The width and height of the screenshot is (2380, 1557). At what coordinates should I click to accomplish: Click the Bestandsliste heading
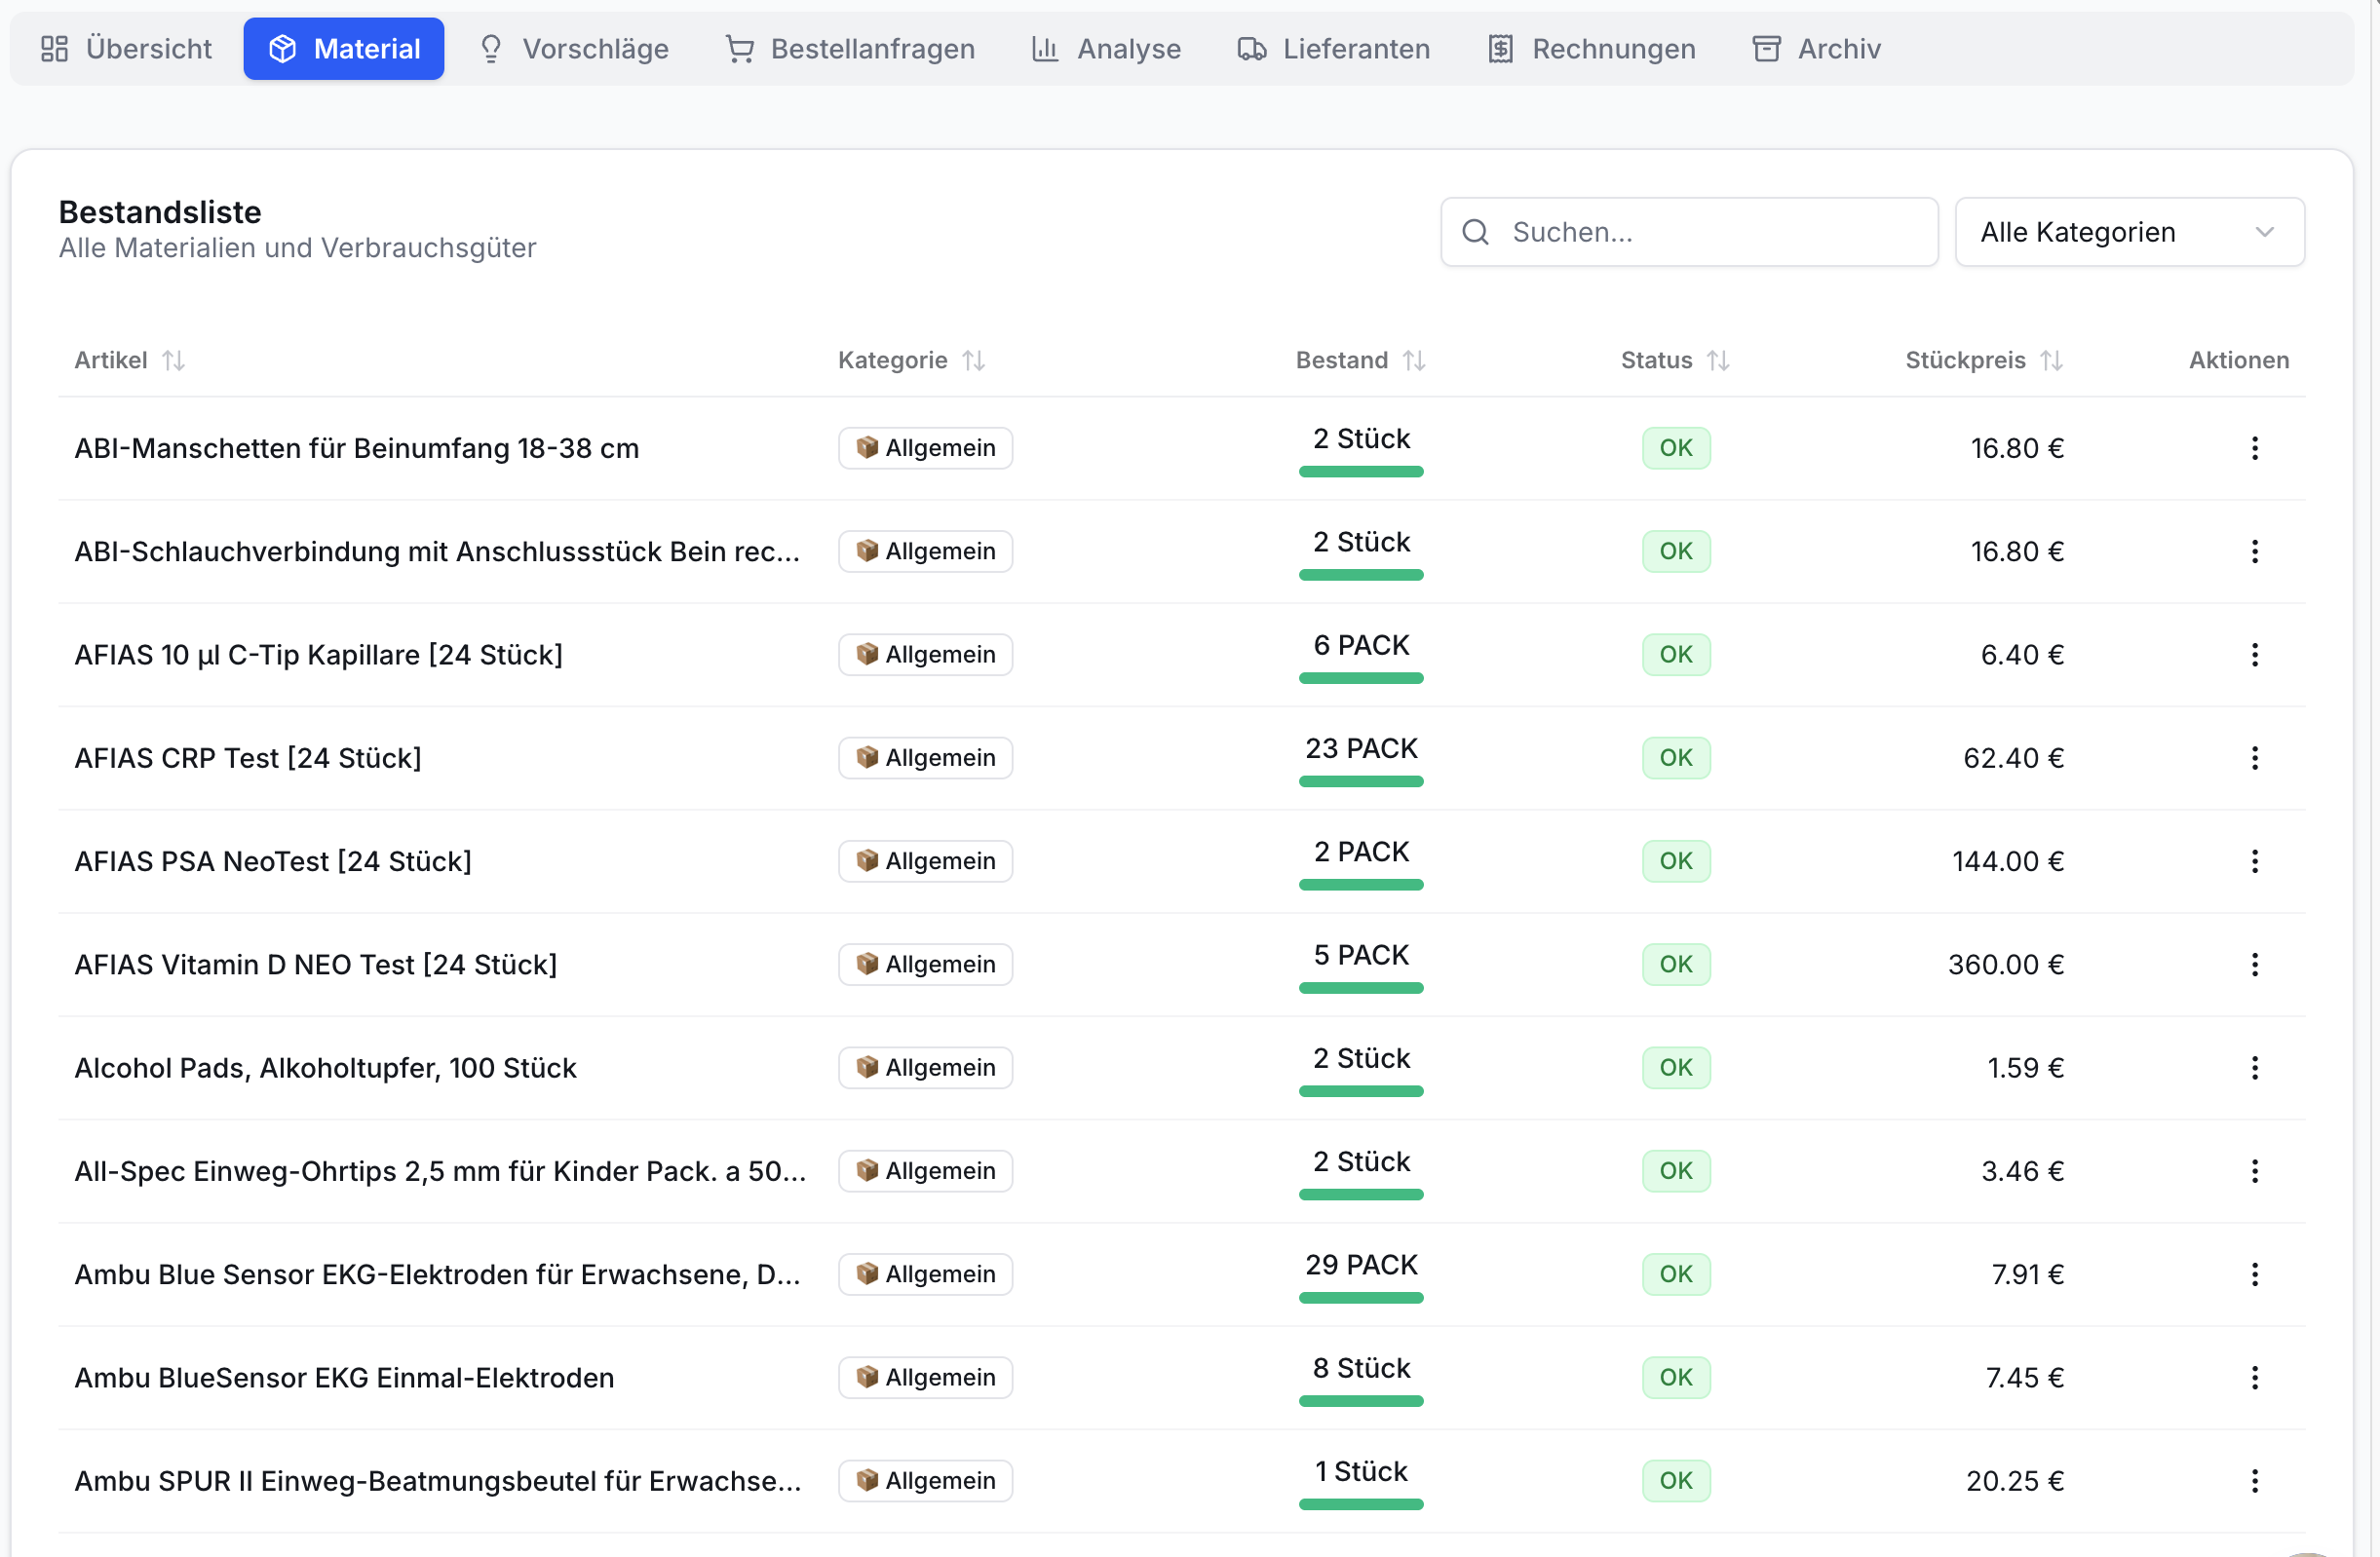point(160,212)
